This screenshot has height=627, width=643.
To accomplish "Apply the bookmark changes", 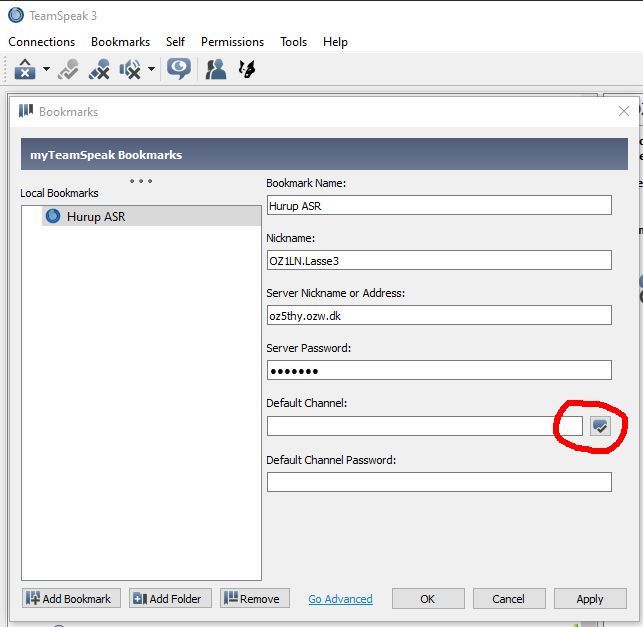I will tap(590, 599).
